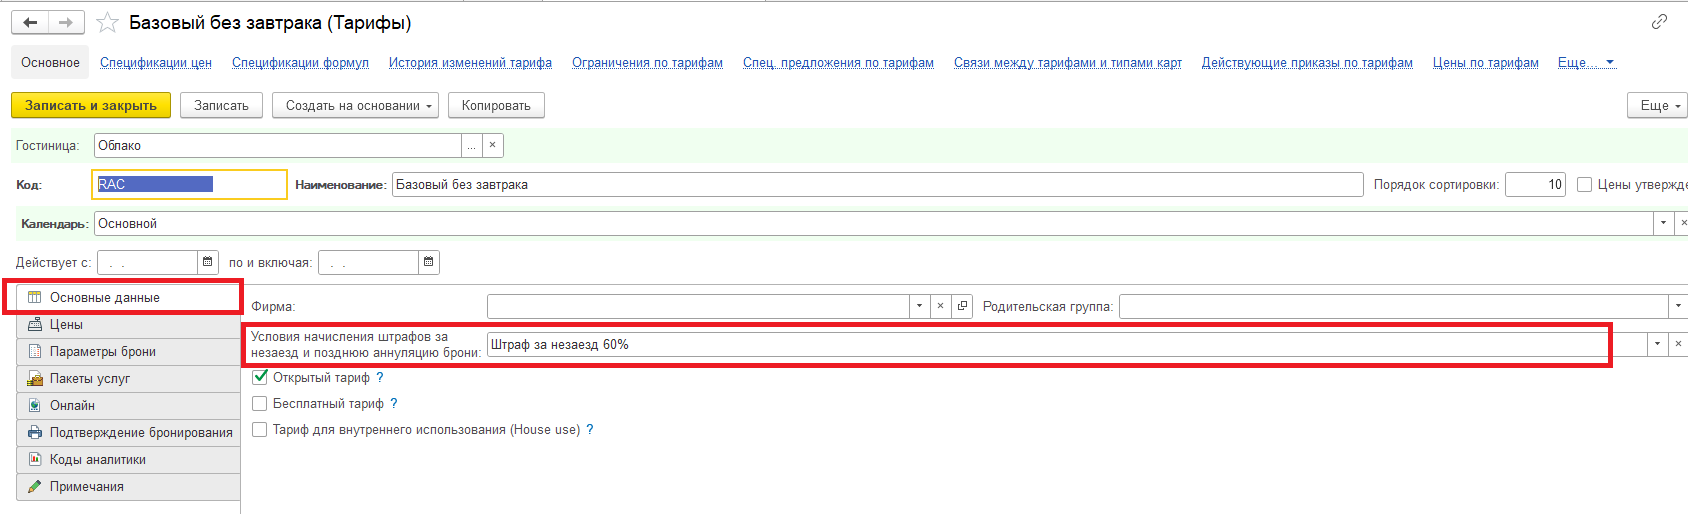The height and width of the screenshot is (514, 1688).
Task: Focus penalty conditions field Штраф за незаезд 60%
Action: [1066, 344]
